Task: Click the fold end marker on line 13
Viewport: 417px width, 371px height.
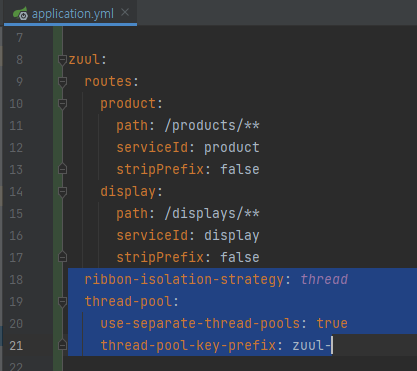Action: pos(62,169)
